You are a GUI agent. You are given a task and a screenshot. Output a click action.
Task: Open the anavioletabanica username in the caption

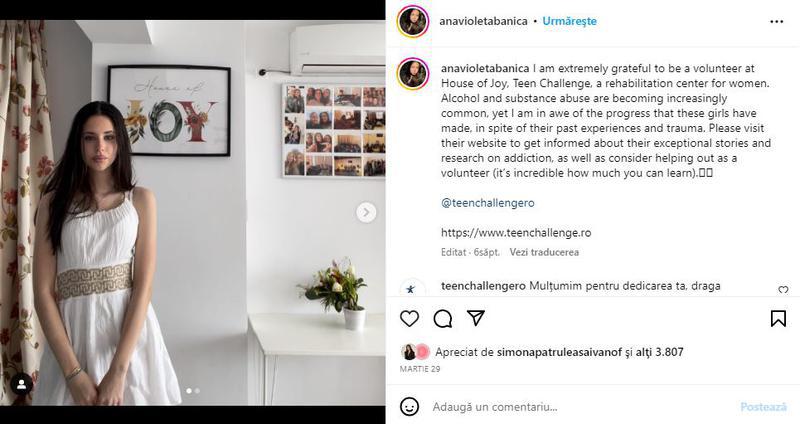[485, 68]
